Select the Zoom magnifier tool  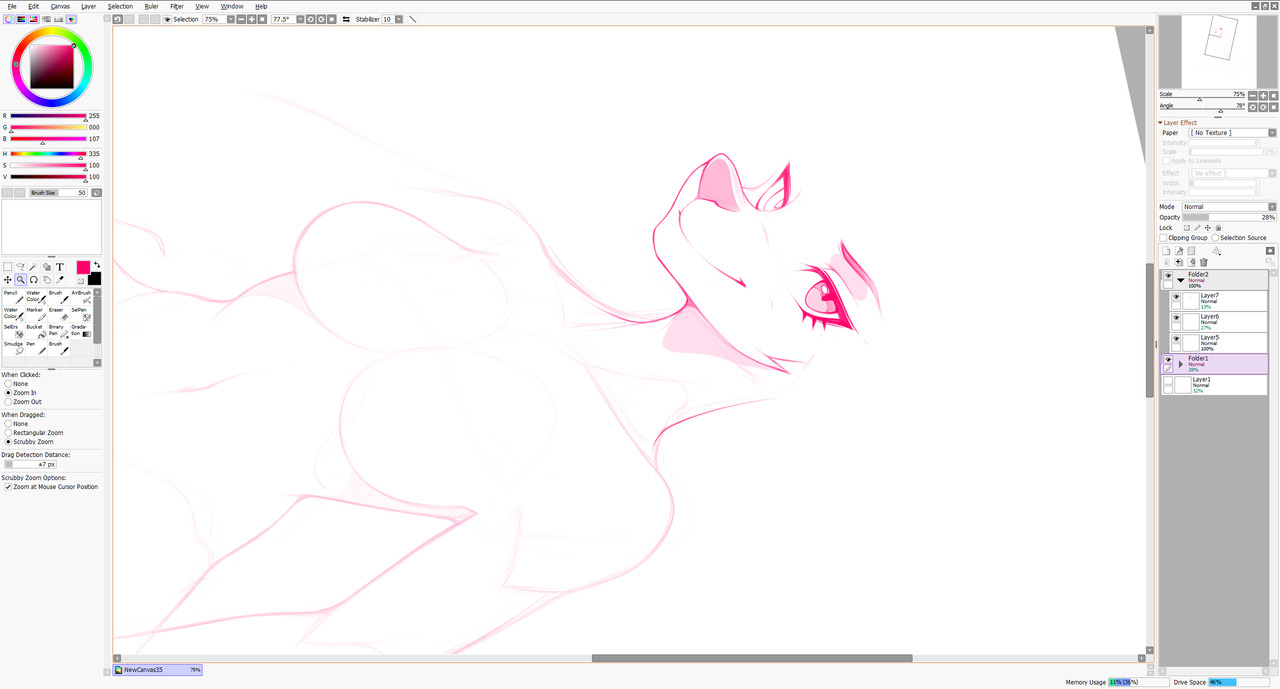click(x=20, y=280)
